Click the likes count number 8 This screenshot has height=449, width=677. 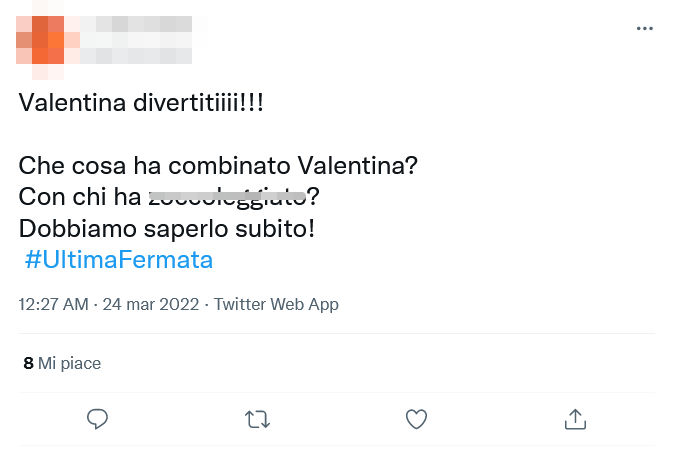point(28,363)
